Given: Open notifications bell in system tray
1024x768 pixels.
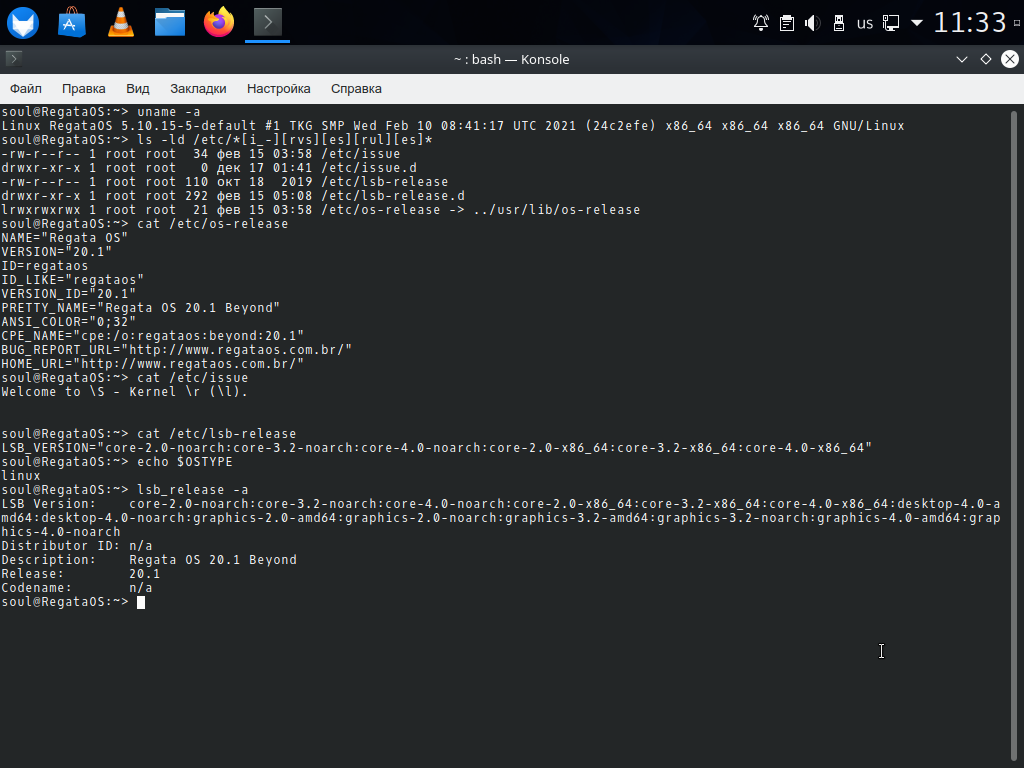Looking at the screenshot, I should [761, 24].
